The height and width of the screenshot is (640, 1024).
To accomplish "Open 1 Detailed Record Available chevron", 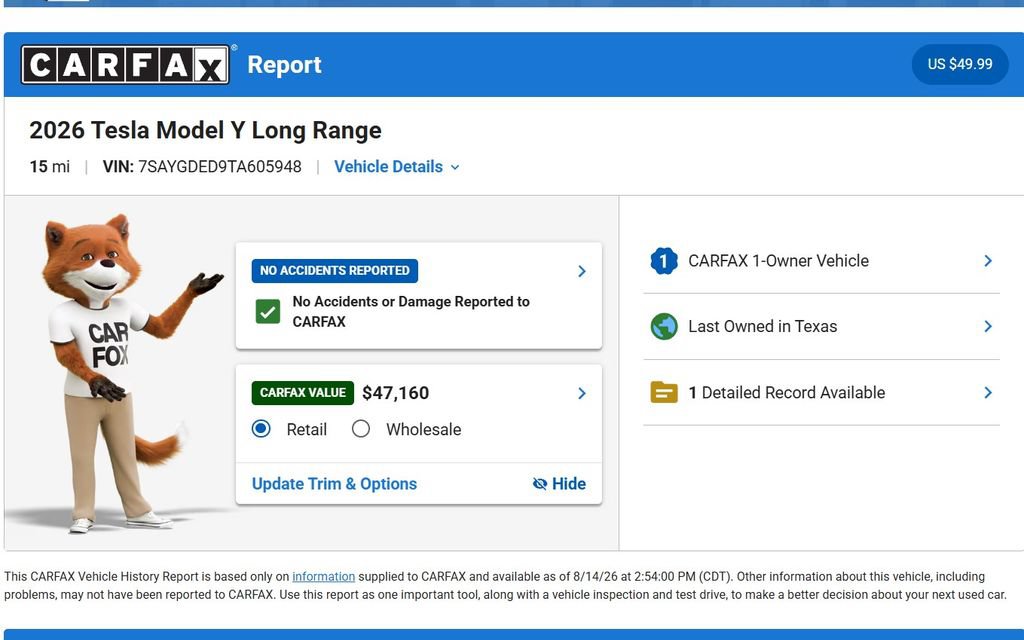I will [987, 392].
